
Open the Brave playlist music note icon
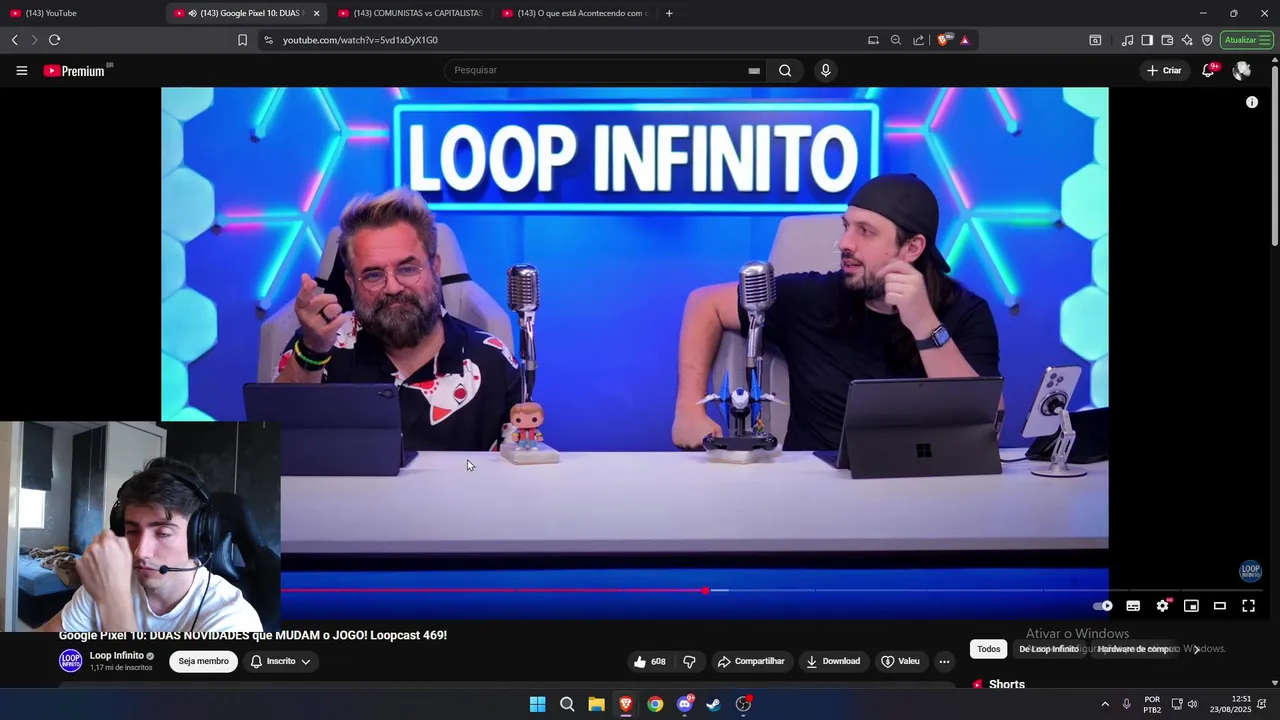click(1128, 40)
